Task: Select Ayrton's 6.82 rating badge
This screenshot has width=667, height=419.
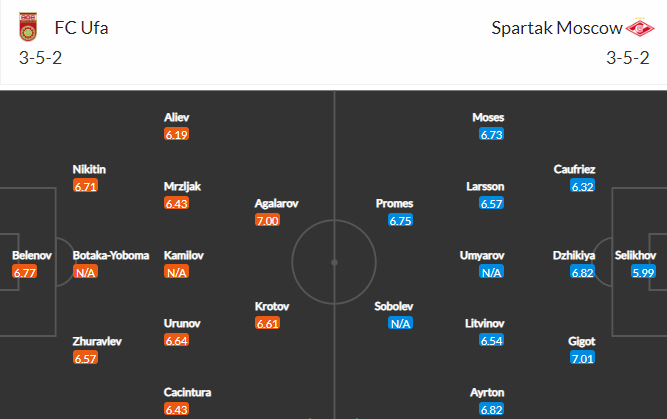Action: 491,409
